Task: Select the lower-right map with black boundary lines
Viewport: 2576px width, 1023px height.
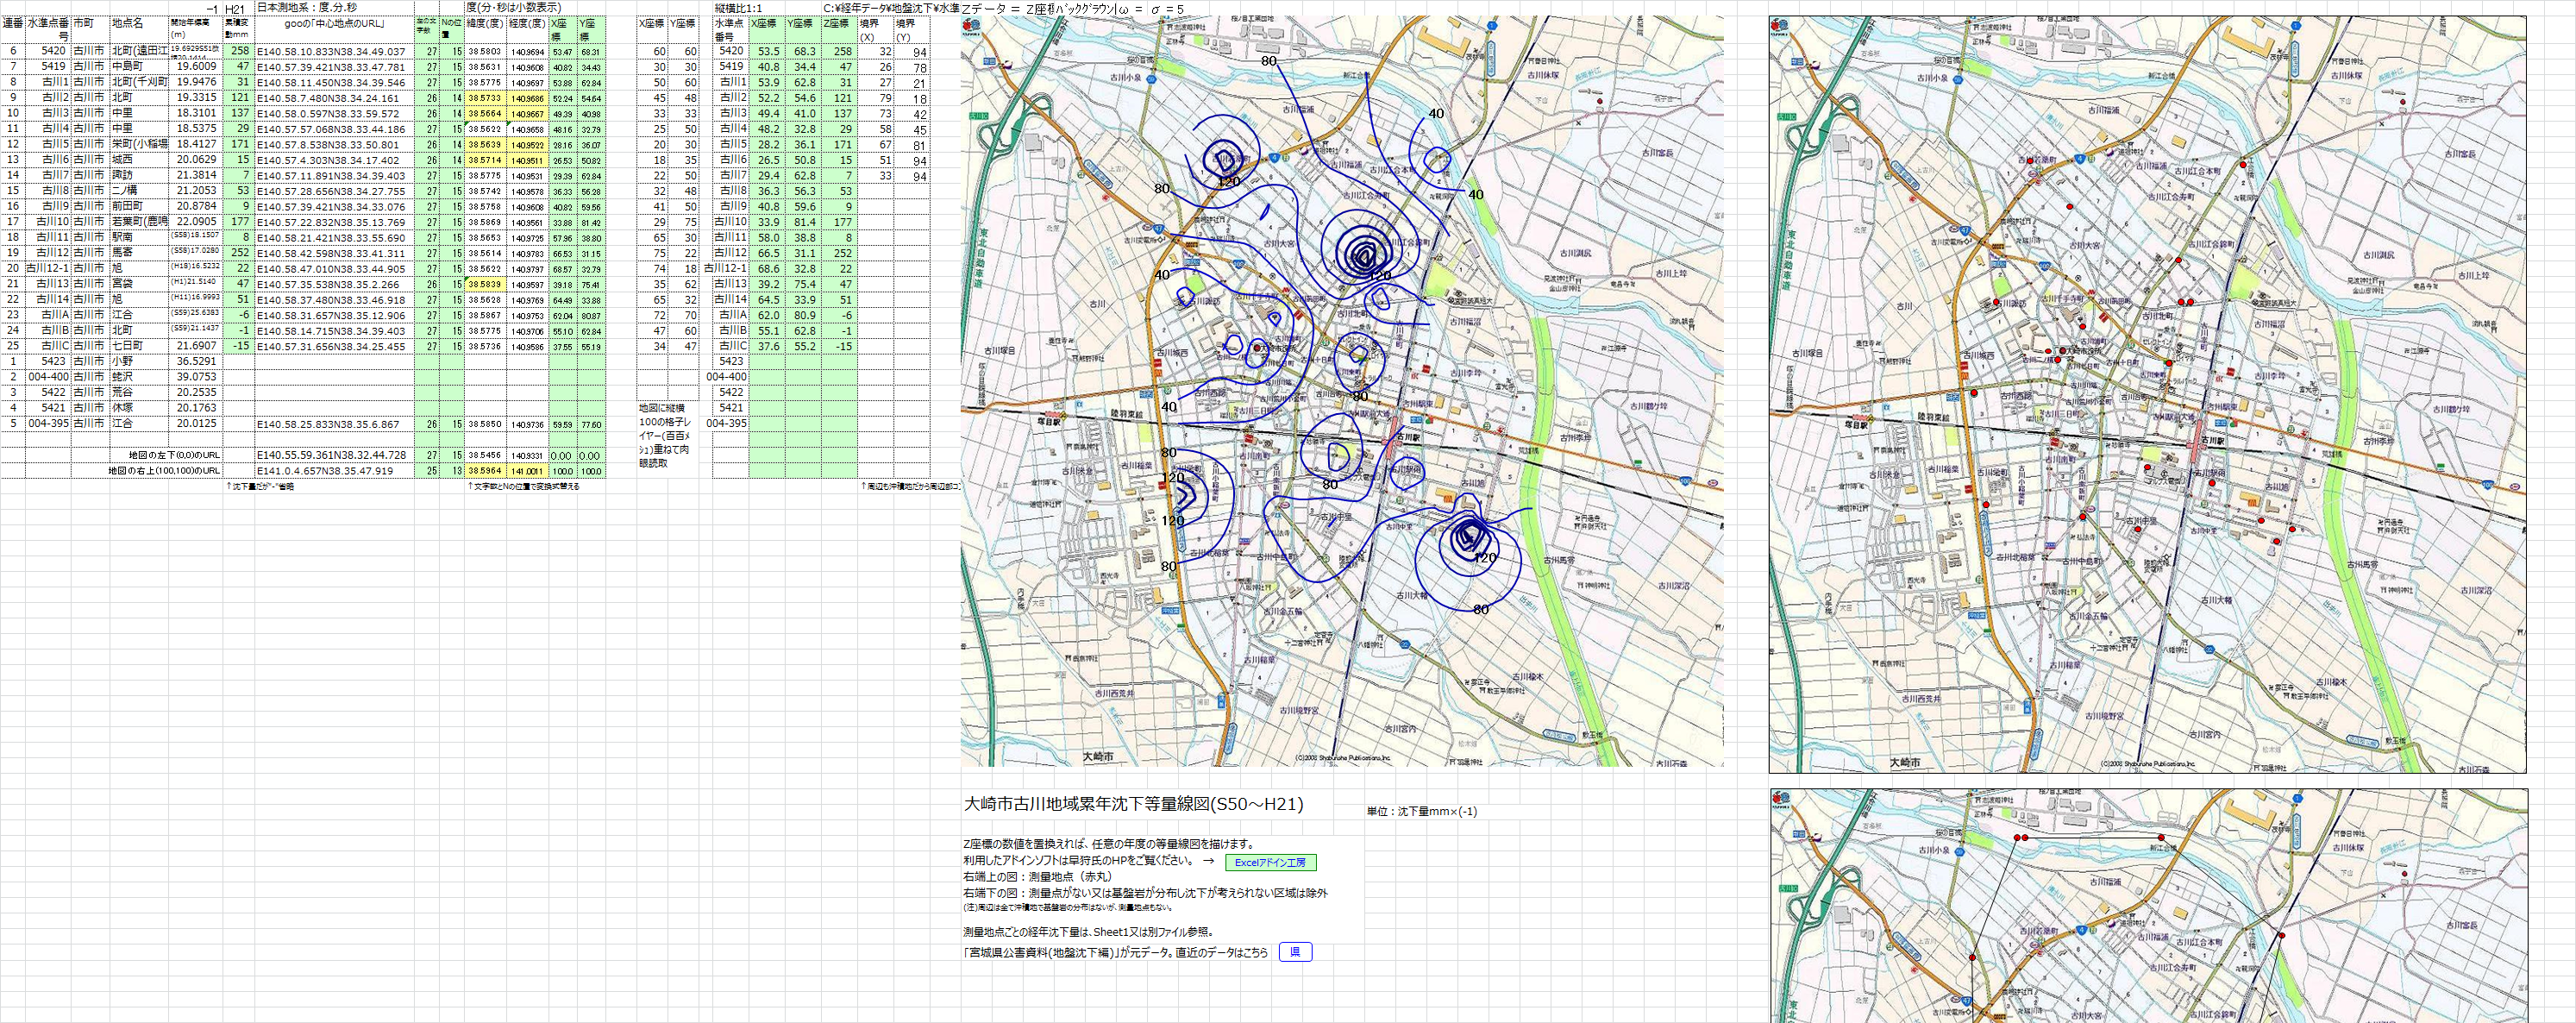Action: click(x=2148, y=906)
